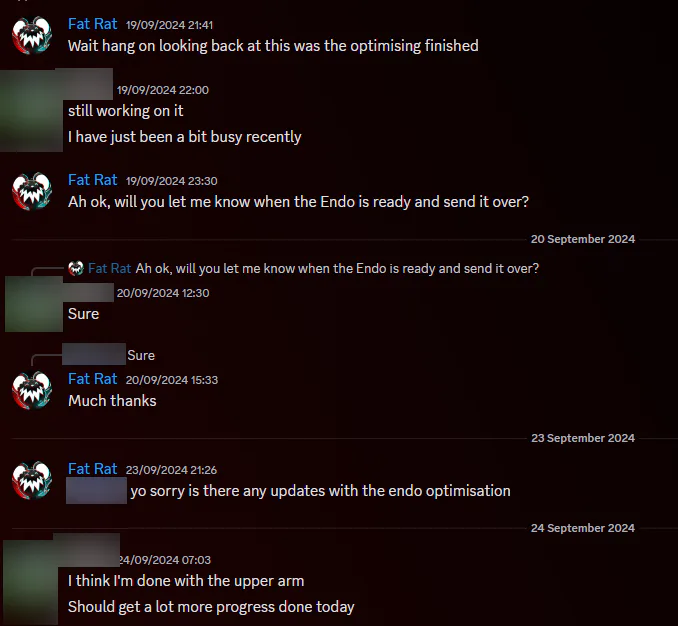
Task: Click Fat Rat's avatar beside the Endo question
Action: (32, 192)
